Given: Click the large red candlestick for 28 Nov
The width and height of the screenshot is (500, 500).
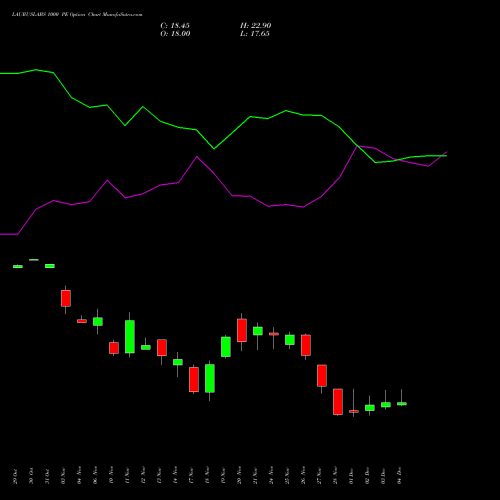Looking at the screenshot, I should pos(338,402).
